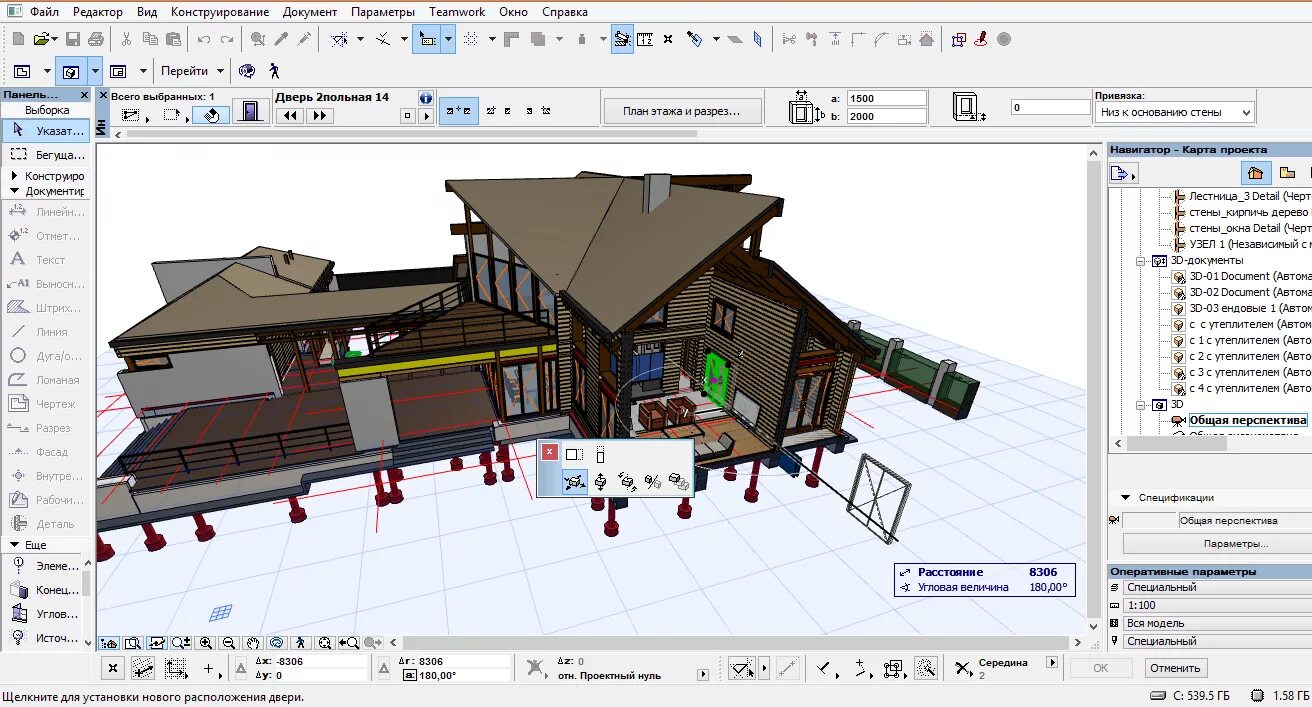The width and height of the screenshot is (1312, 707).
Task: Select the syringe inject parameters icon
Action: pyautogui.click(x=305, y=39)
